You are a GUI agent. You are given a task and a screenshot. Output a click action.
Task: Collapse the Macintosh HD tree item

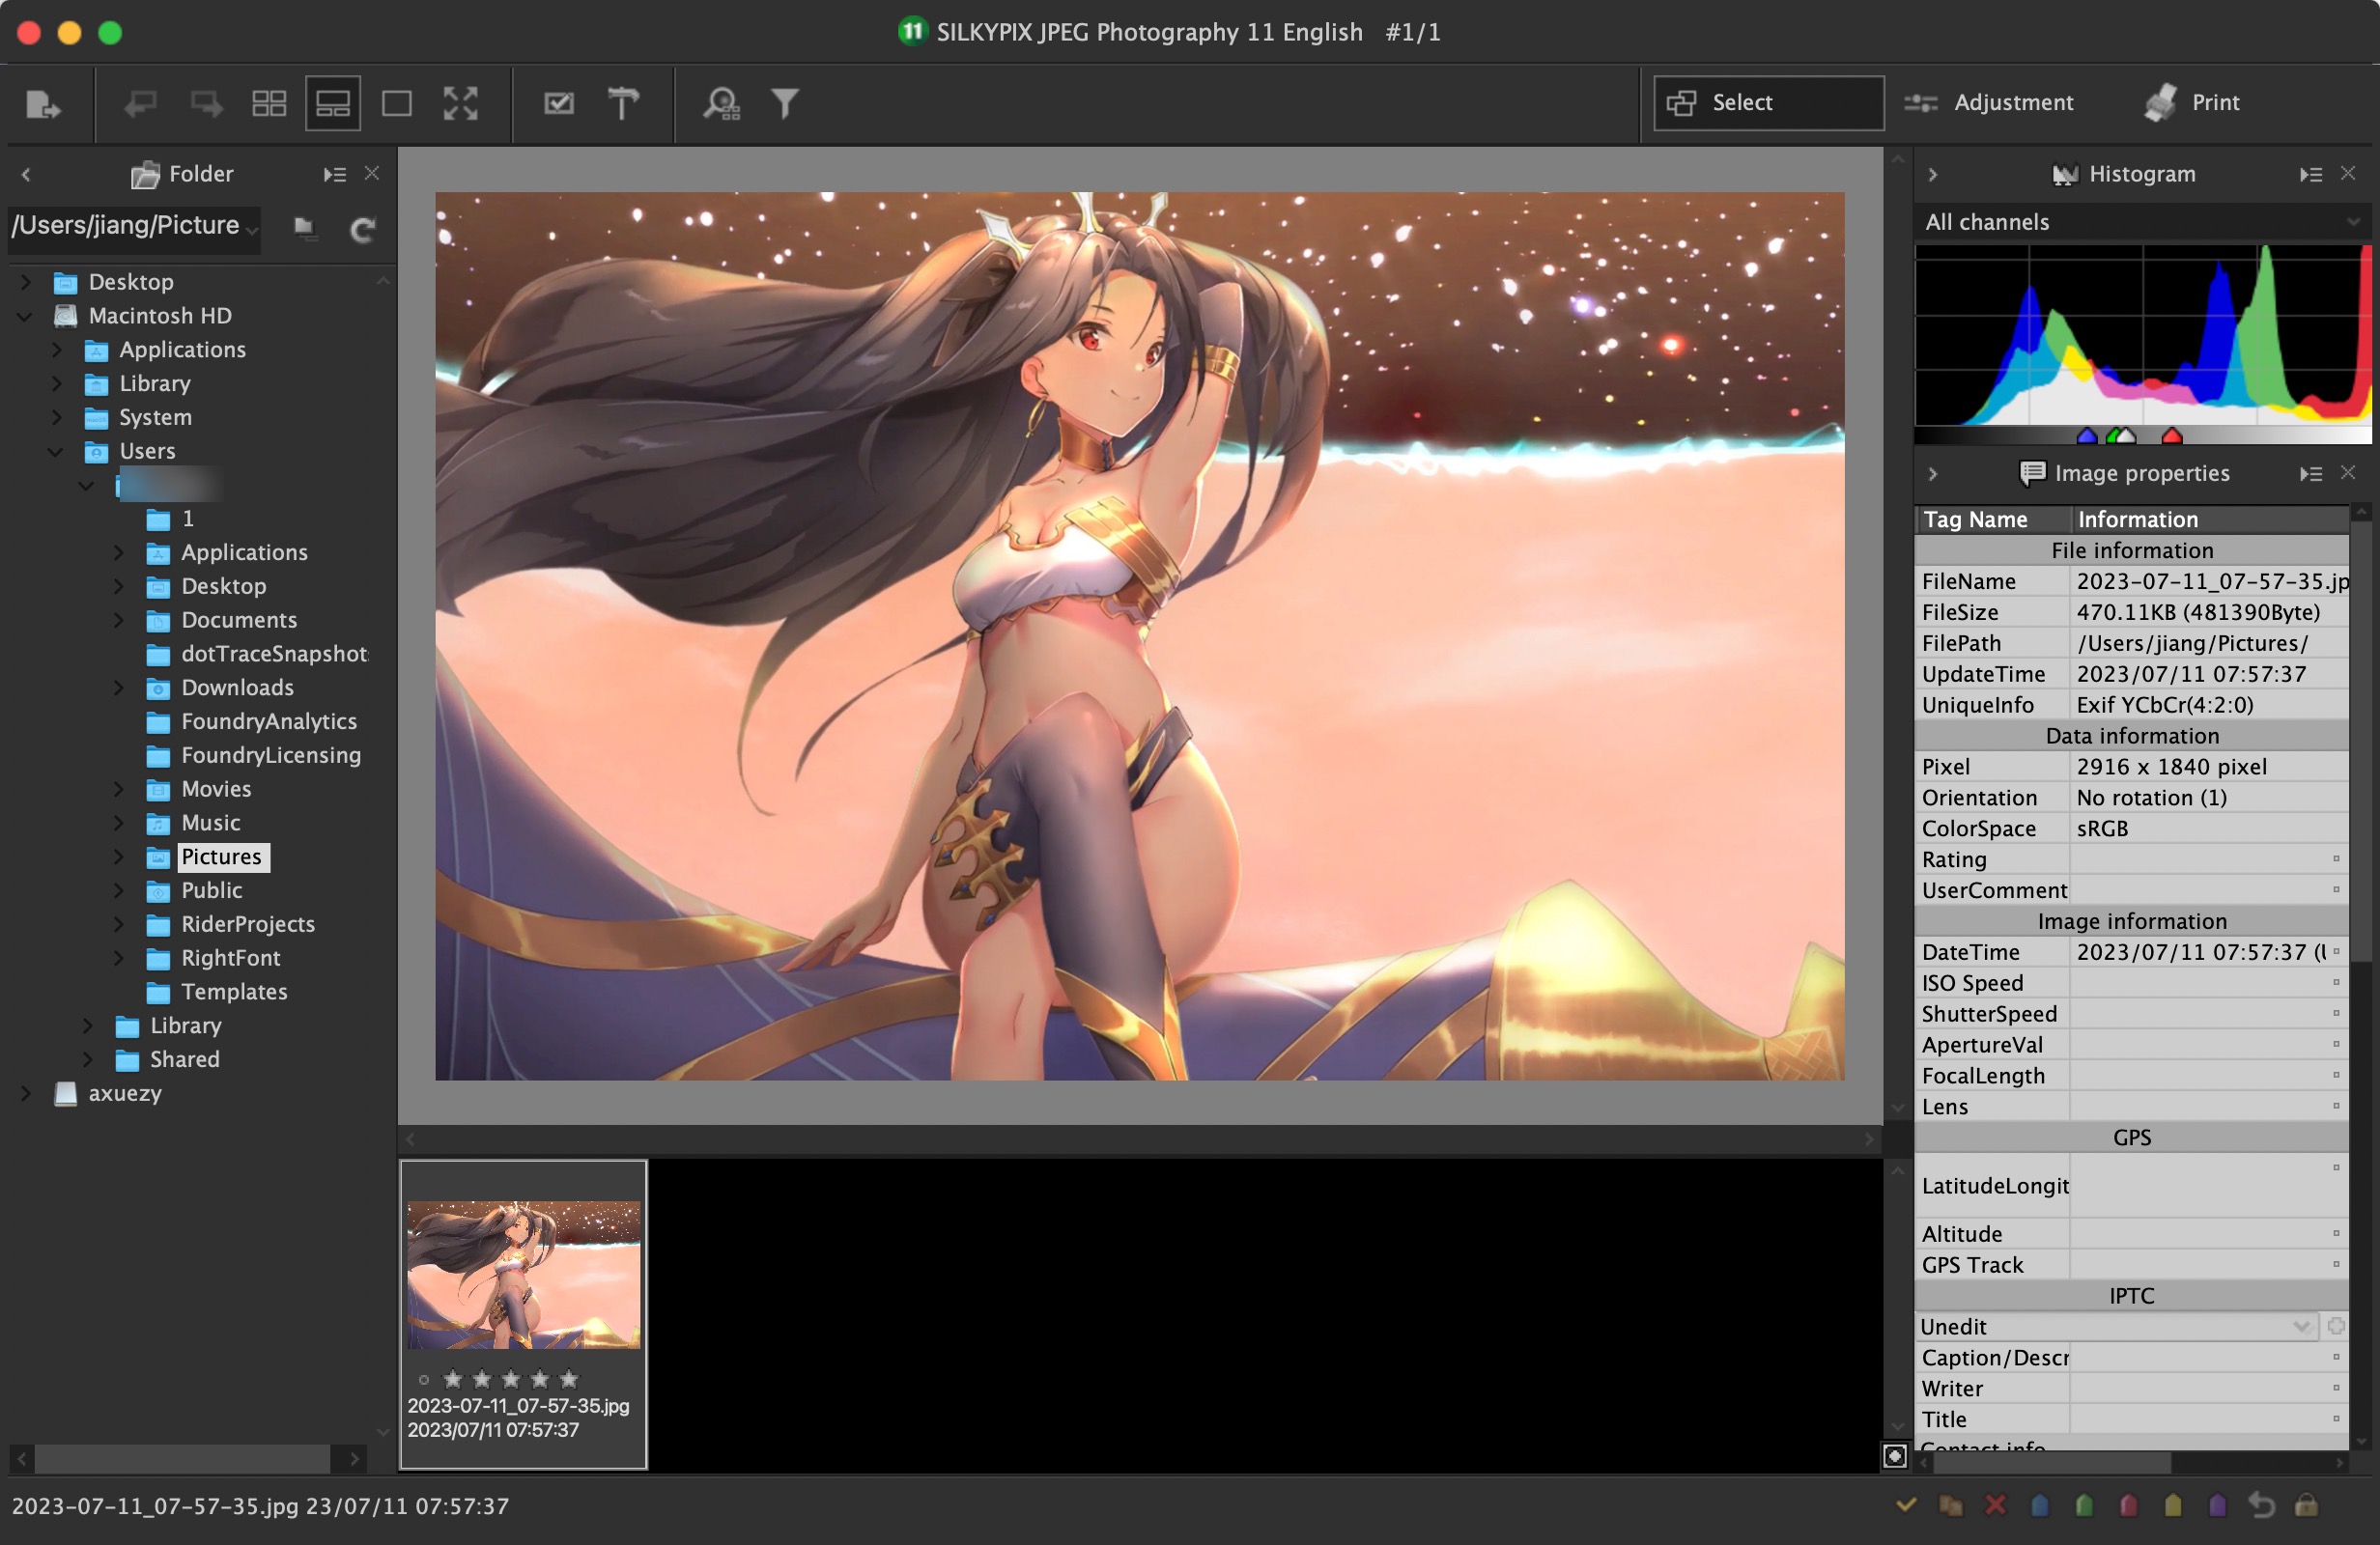click(x=24, y=316)
